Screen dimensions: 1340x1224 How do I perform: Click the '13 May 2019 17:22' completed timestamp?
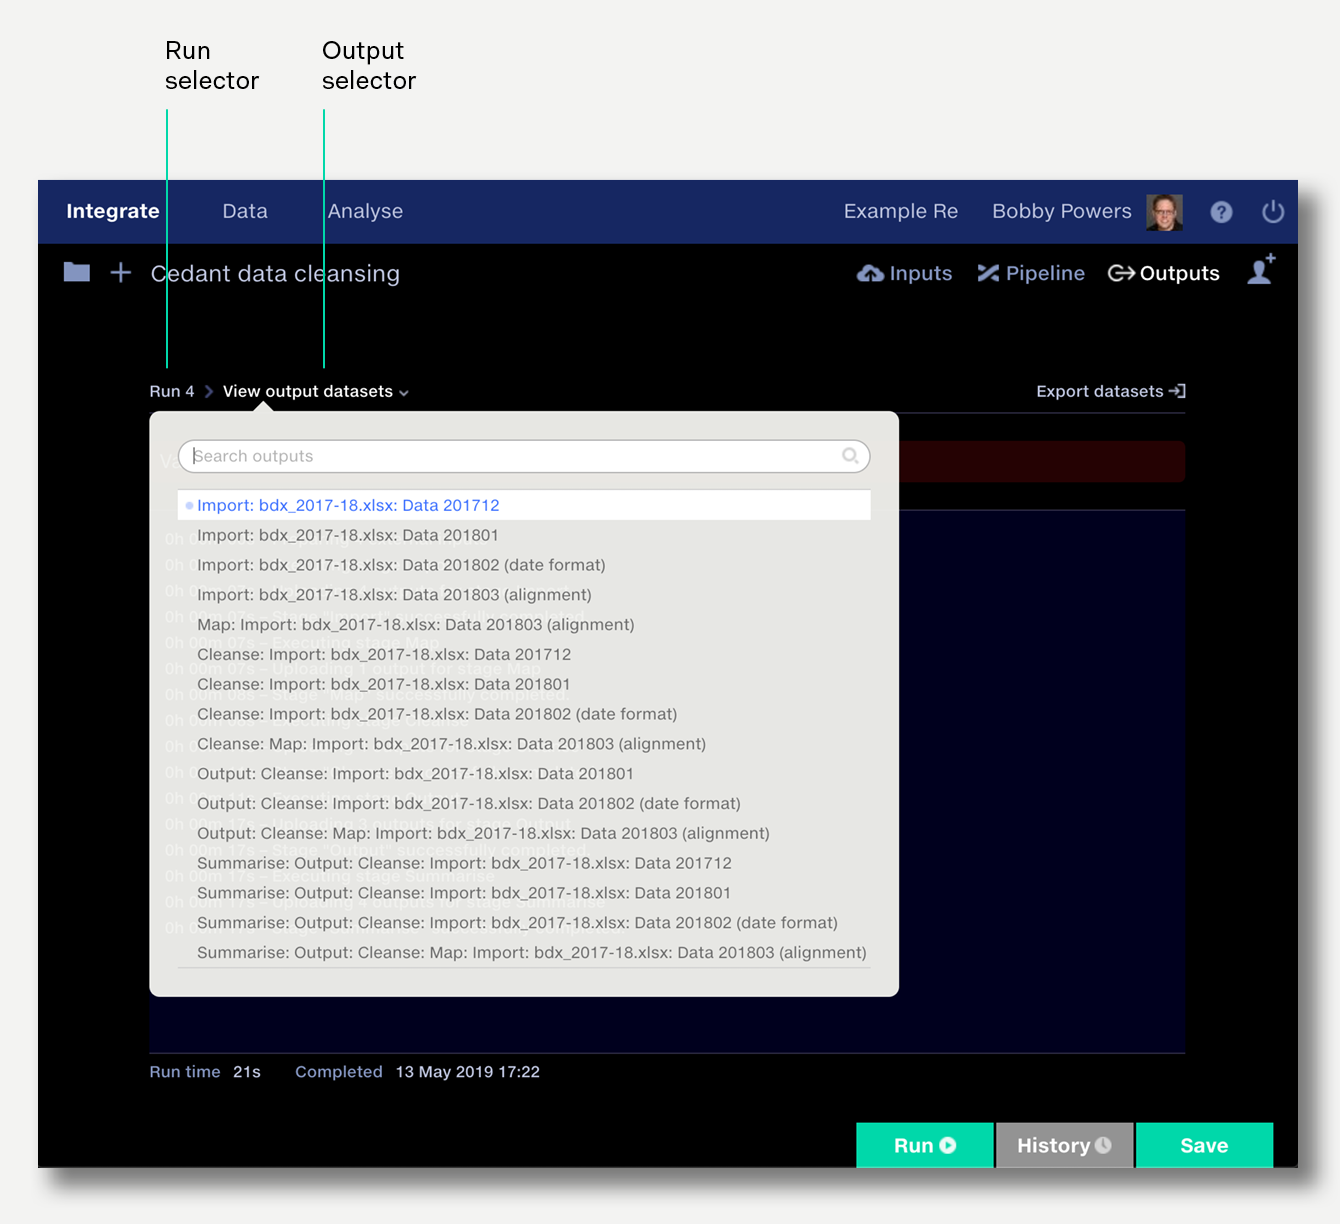pyautogui.click(x=467, y=1071)
